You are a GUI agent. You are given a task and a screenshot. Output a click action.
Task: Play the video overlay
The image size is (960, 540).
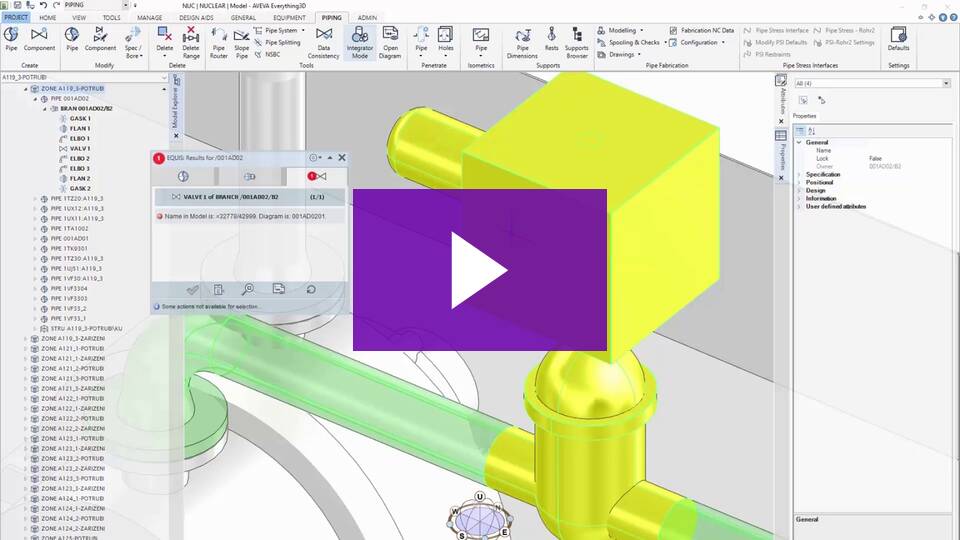click(480, 270)
